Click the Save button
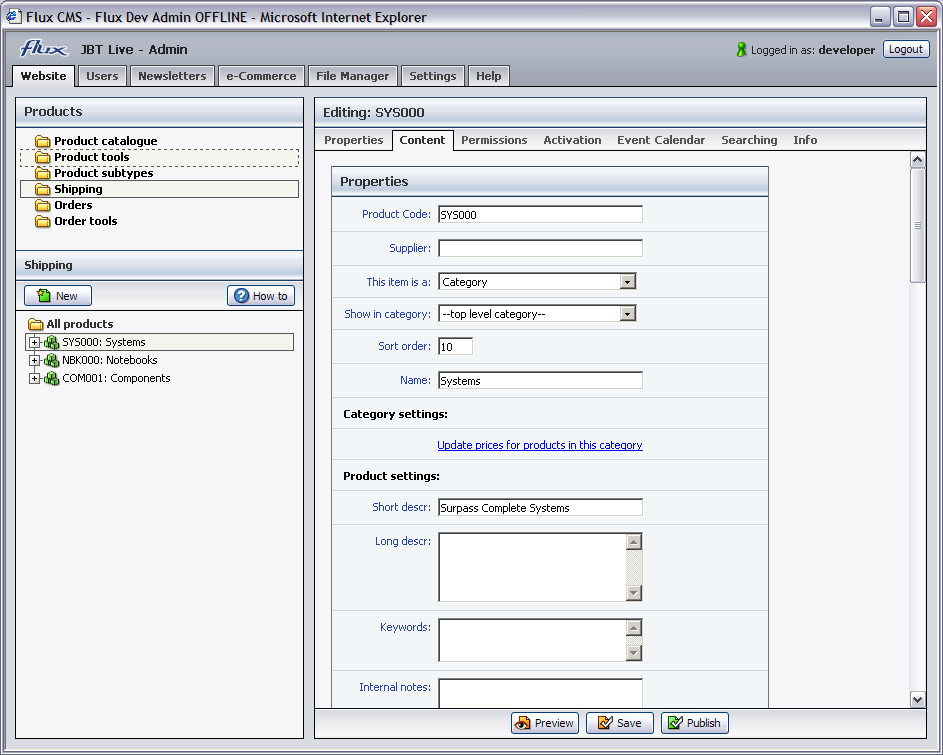This screenshot has height=755, width=943. click(619, 723)
